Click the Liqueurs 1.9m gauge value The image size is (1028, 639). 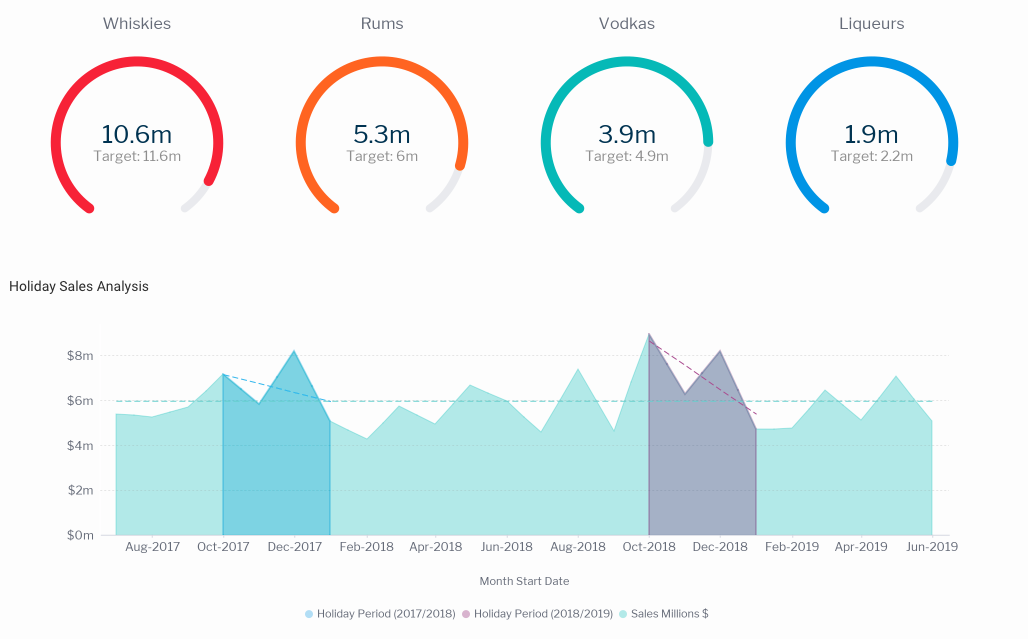[x=872, y=134]
